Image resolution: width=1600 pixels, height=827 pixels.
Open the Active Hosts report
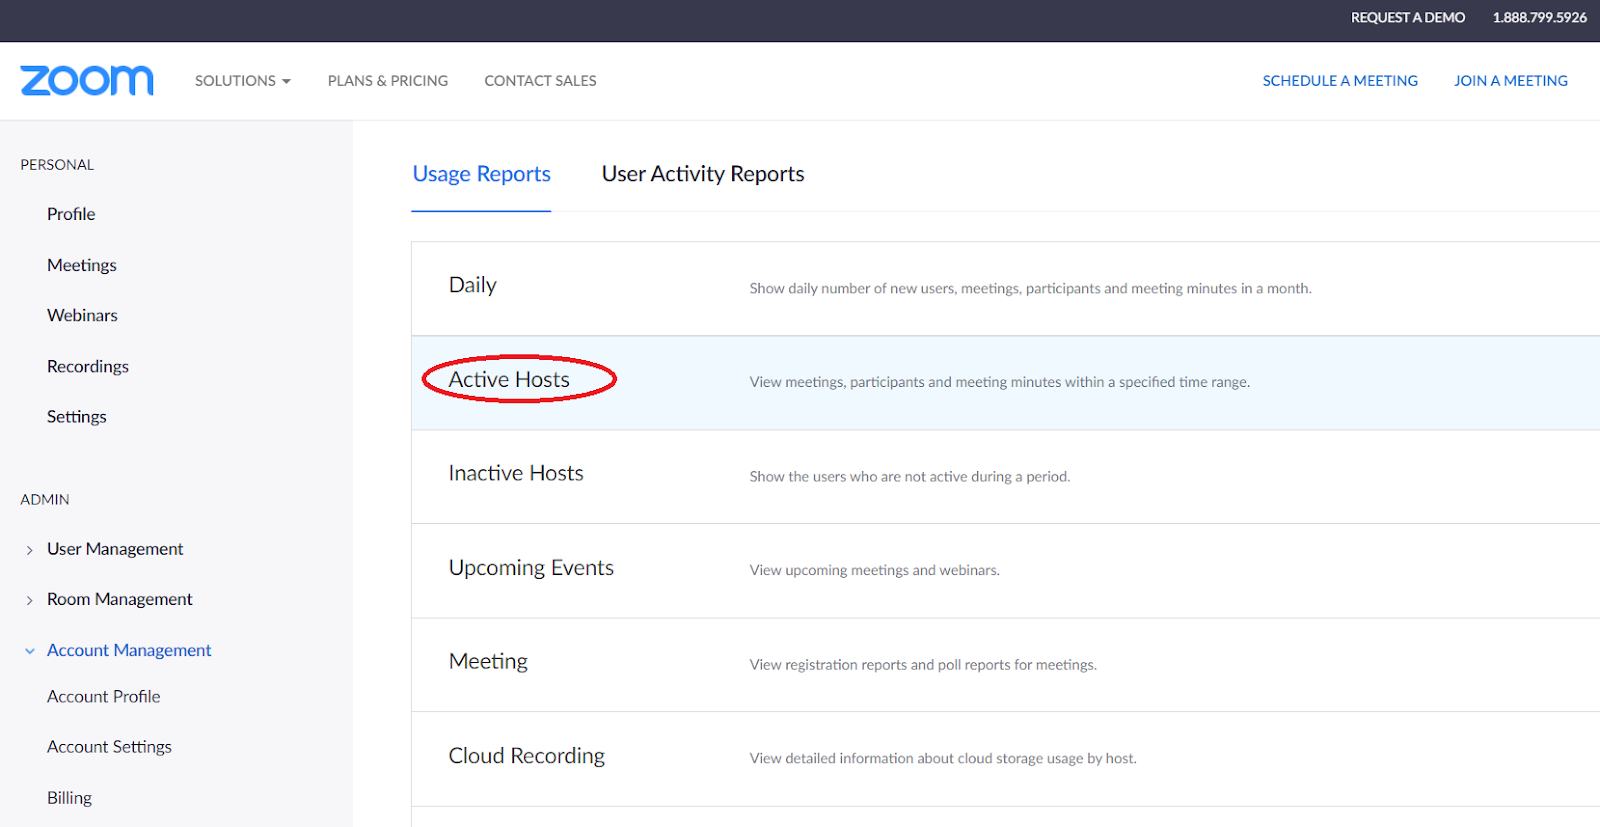tap(509, 380)
